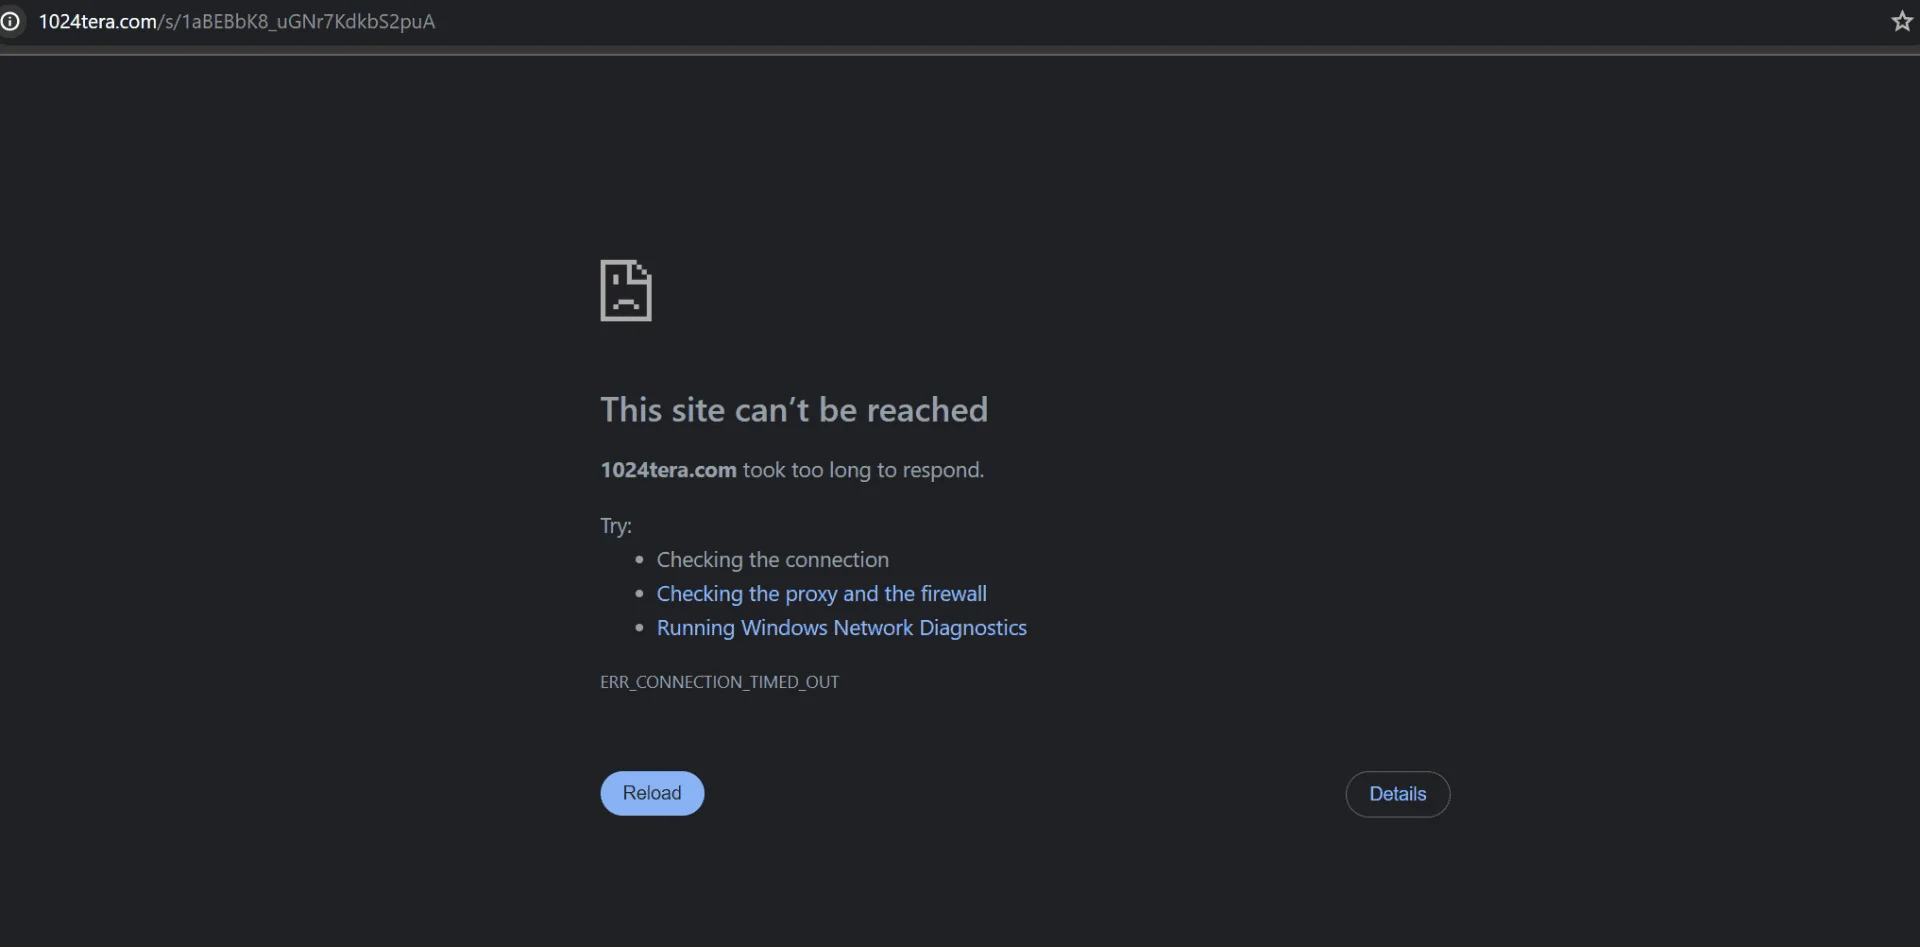The image size is (1920, 947).
Task: Click the sad page error icon
Action: (626, 291)
